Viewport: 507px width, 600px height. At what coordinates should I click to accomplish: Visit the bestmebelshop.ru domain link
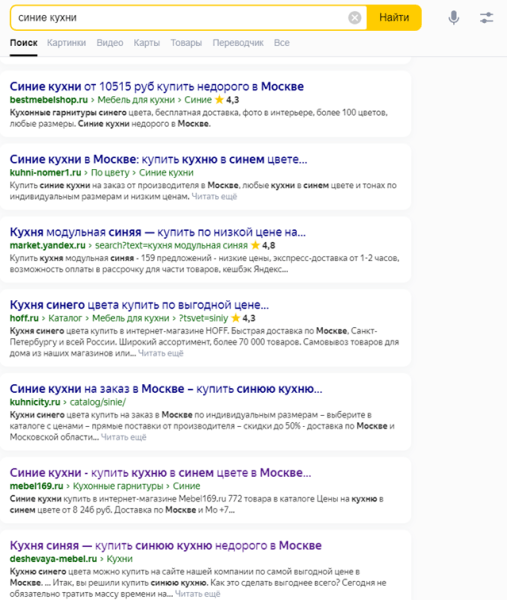[49, 100]
